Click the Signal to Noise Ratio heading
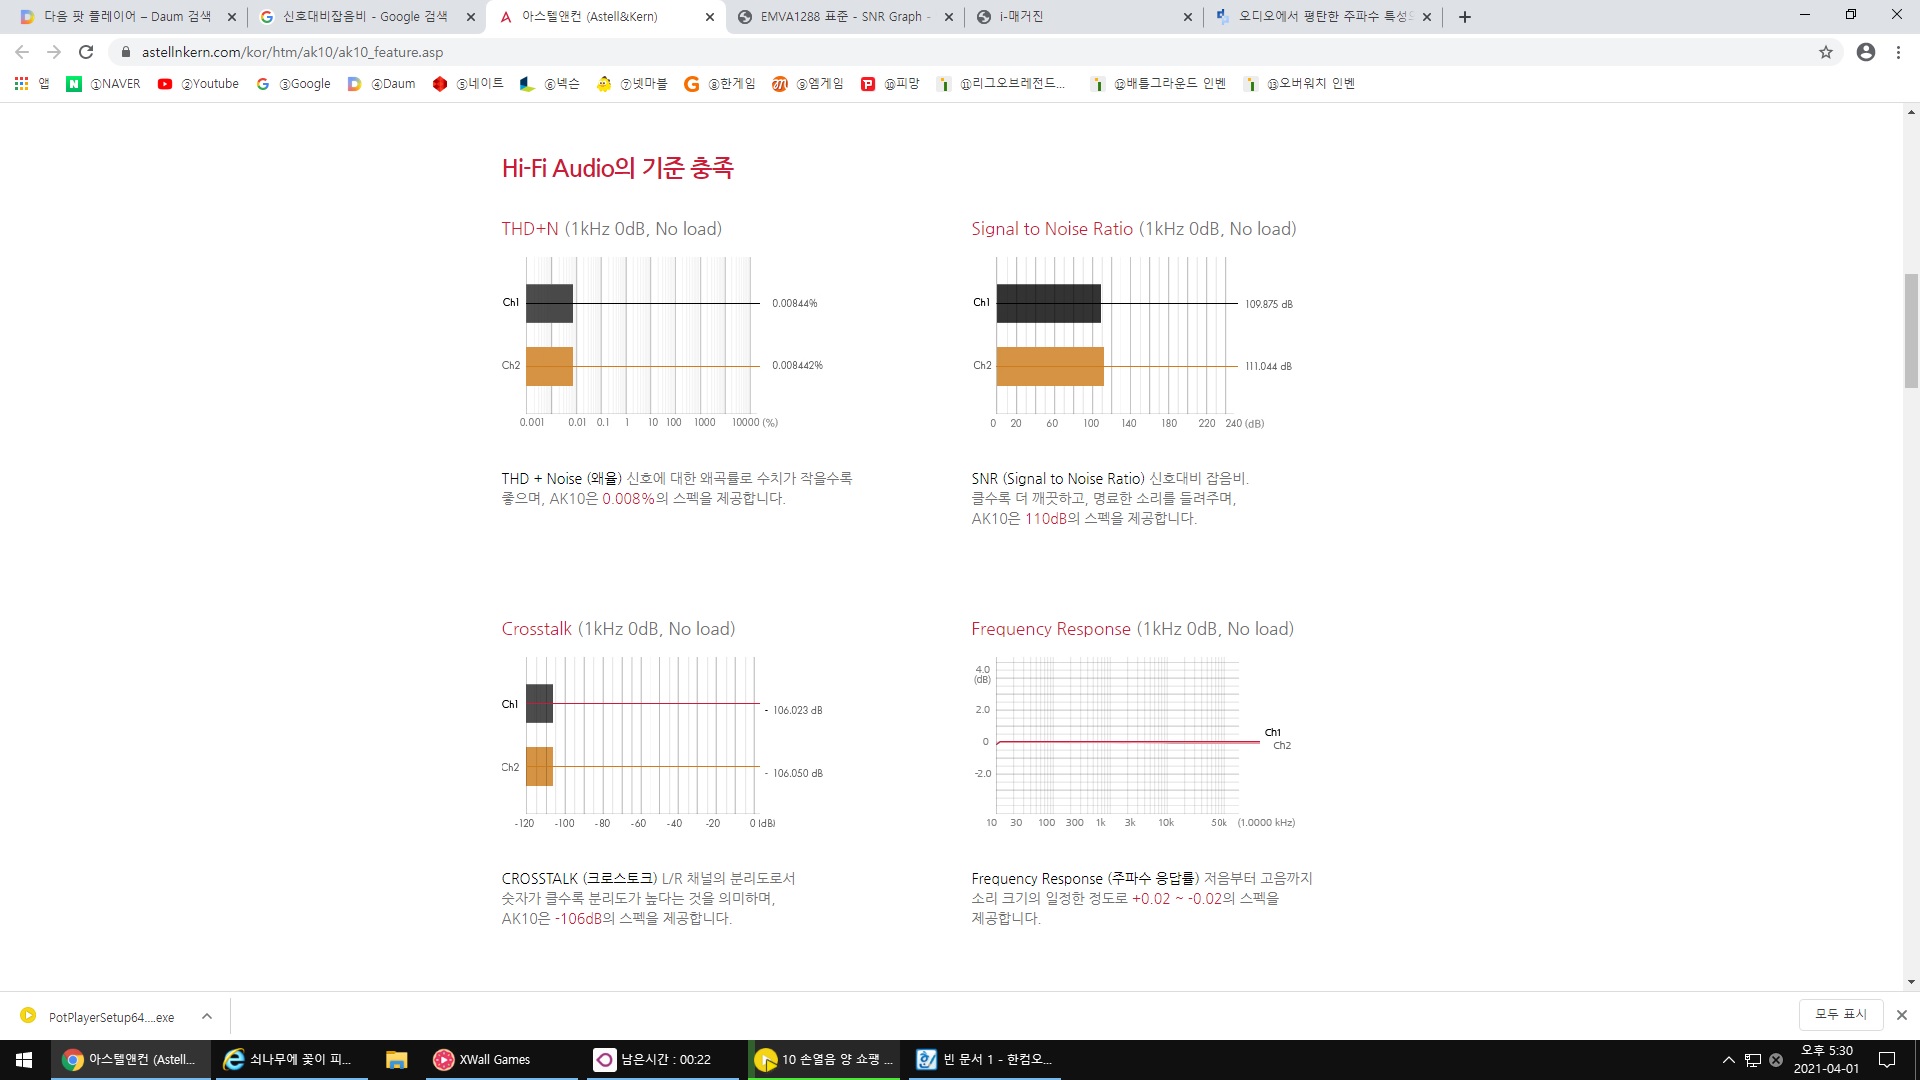 coord(1133,229)
